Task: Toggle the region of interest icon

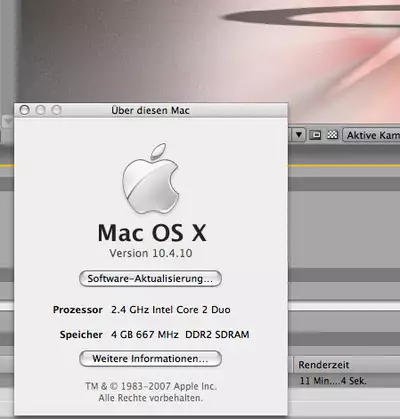Action: (x=315, y=135)
